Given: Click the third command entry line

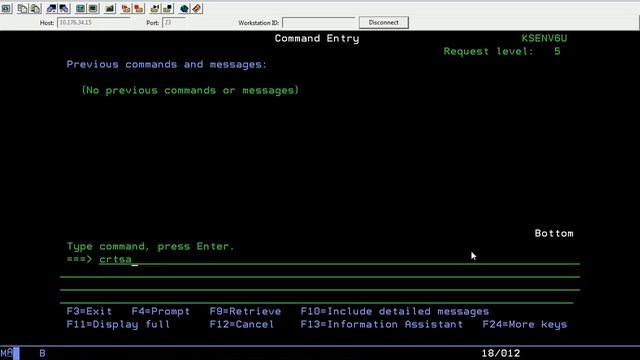Looking at the screenshot, I should point(320,285).
